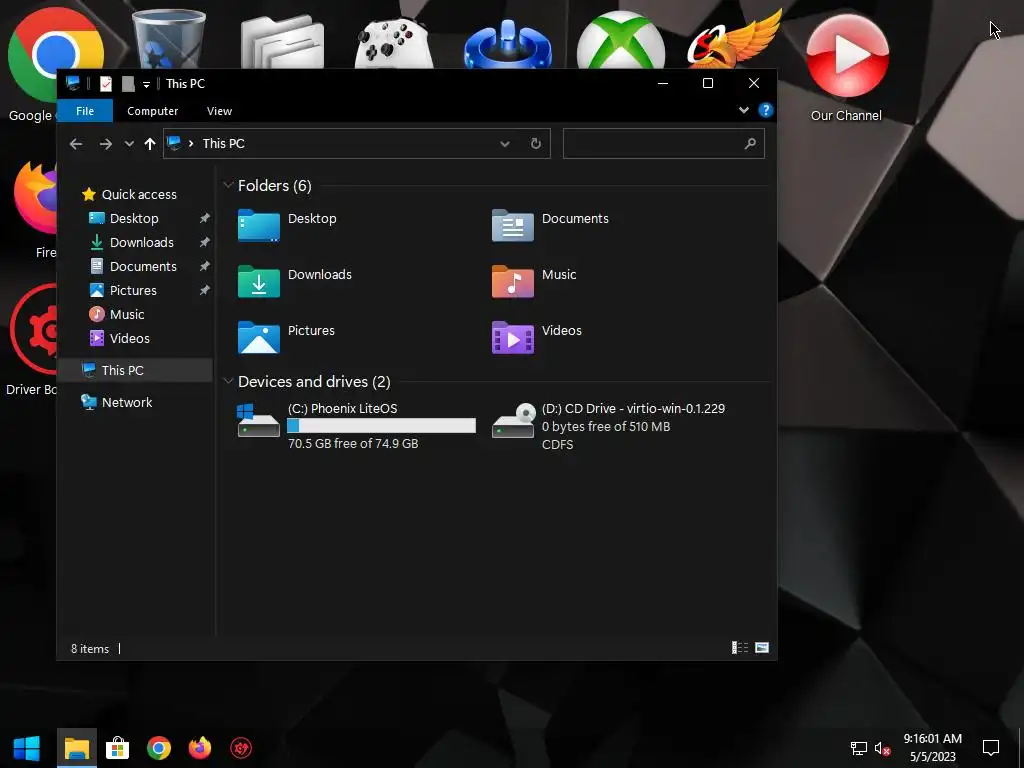Launch Chrome from taskbar
The image size is (1024, 768).
point(159,748)
